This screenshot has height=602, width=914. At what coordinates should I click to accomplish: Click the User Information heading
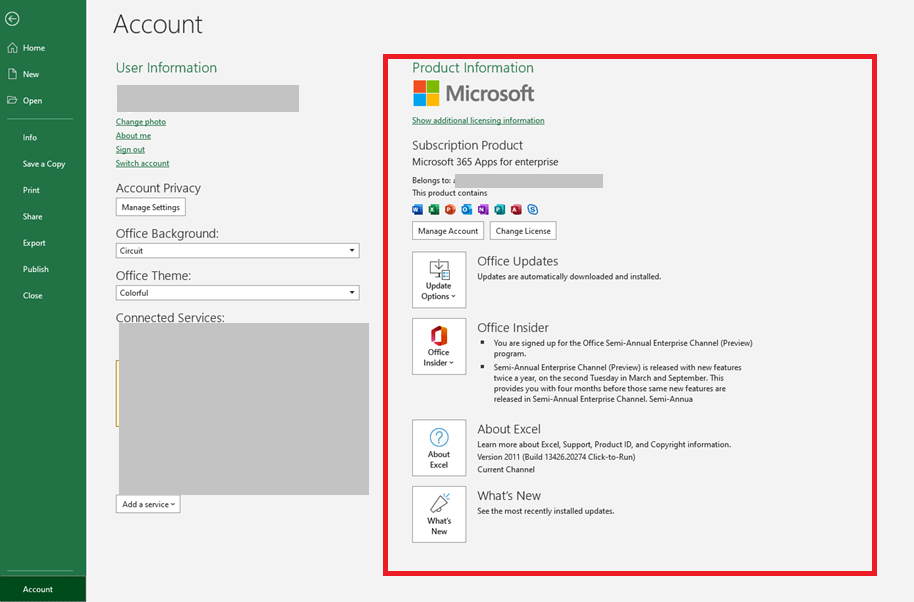click(166, 68)
